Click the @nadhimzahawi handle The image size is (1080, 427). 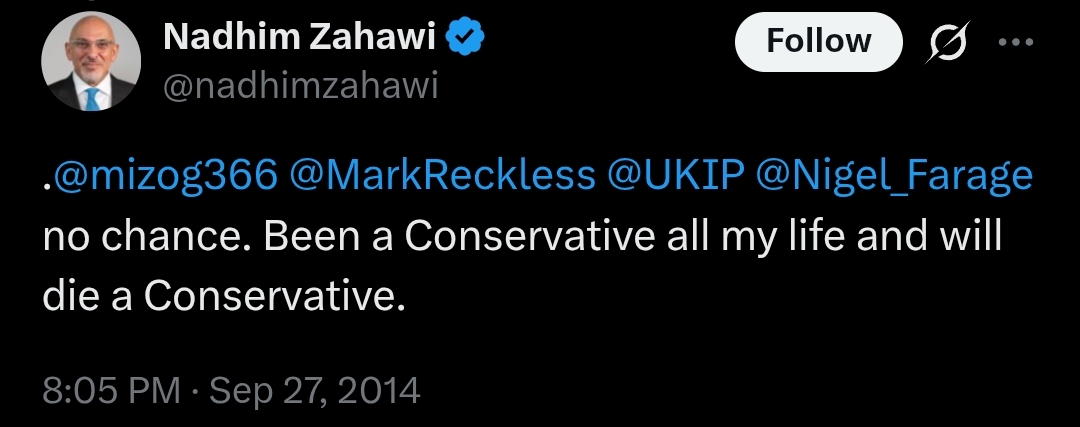[300, 87]
